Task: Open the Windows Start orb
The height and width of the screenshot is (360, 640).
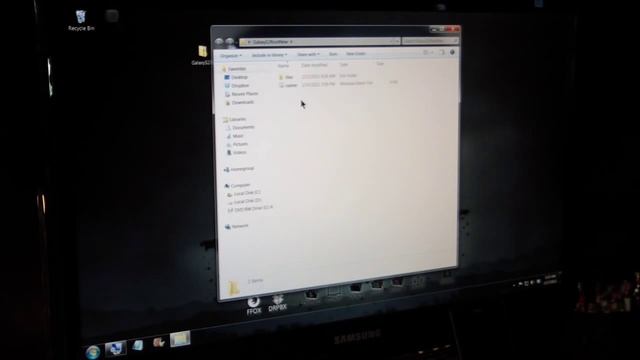Action: [x=93, y=351]
